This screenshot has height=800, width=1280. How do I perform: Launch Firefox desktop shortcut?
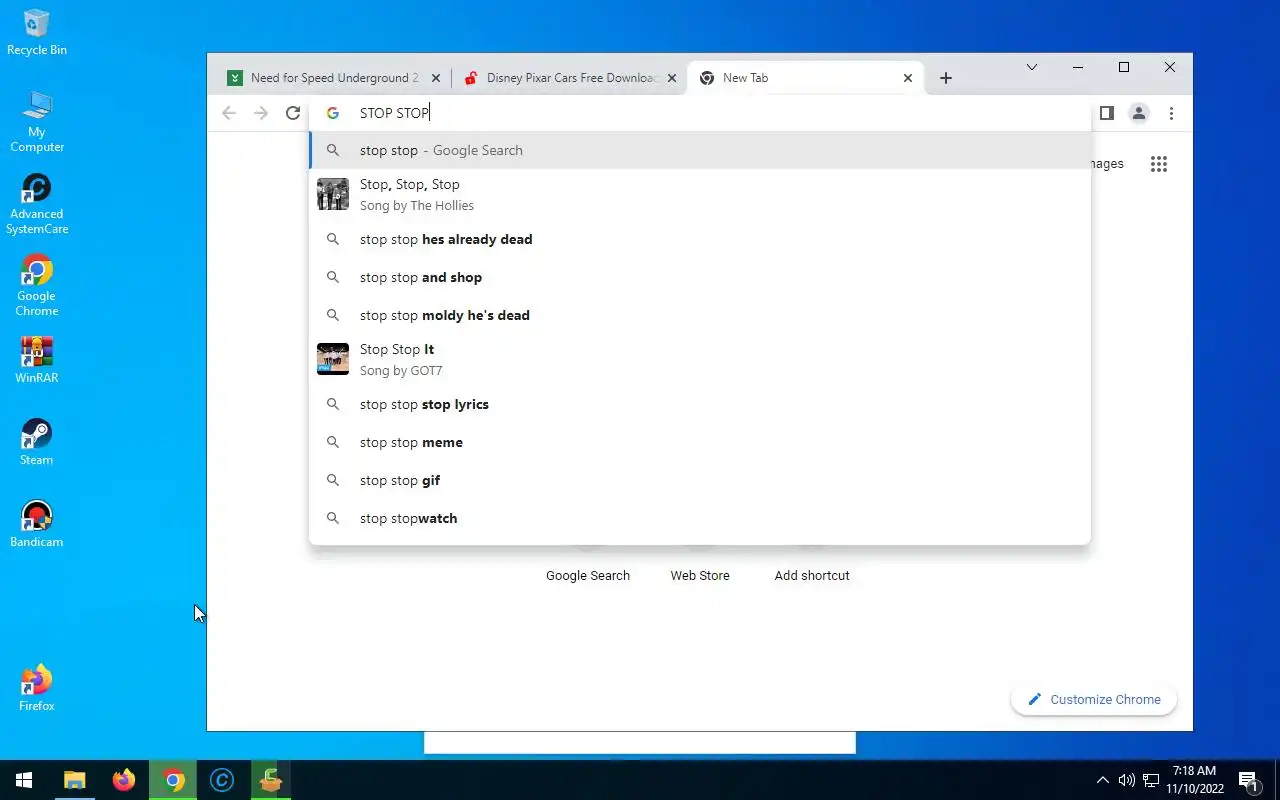pyautogui.click(x=37, y=687)
